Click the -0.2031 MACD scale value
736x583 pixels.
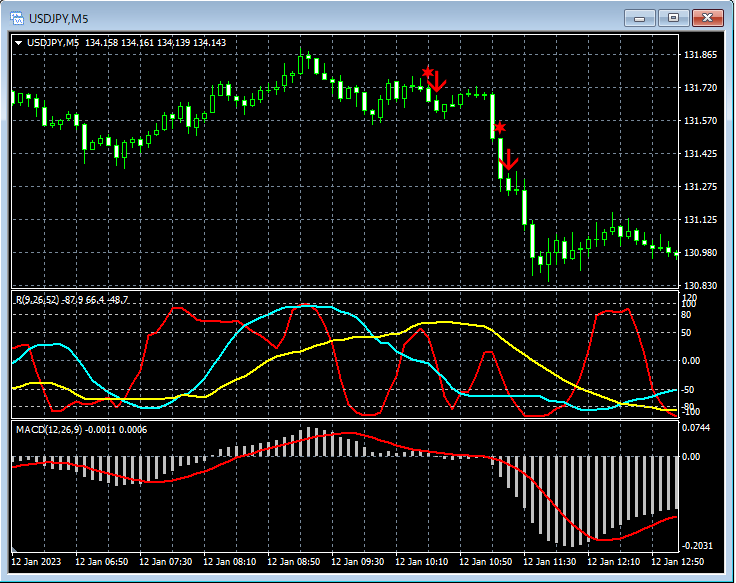[x=697, y=545]
